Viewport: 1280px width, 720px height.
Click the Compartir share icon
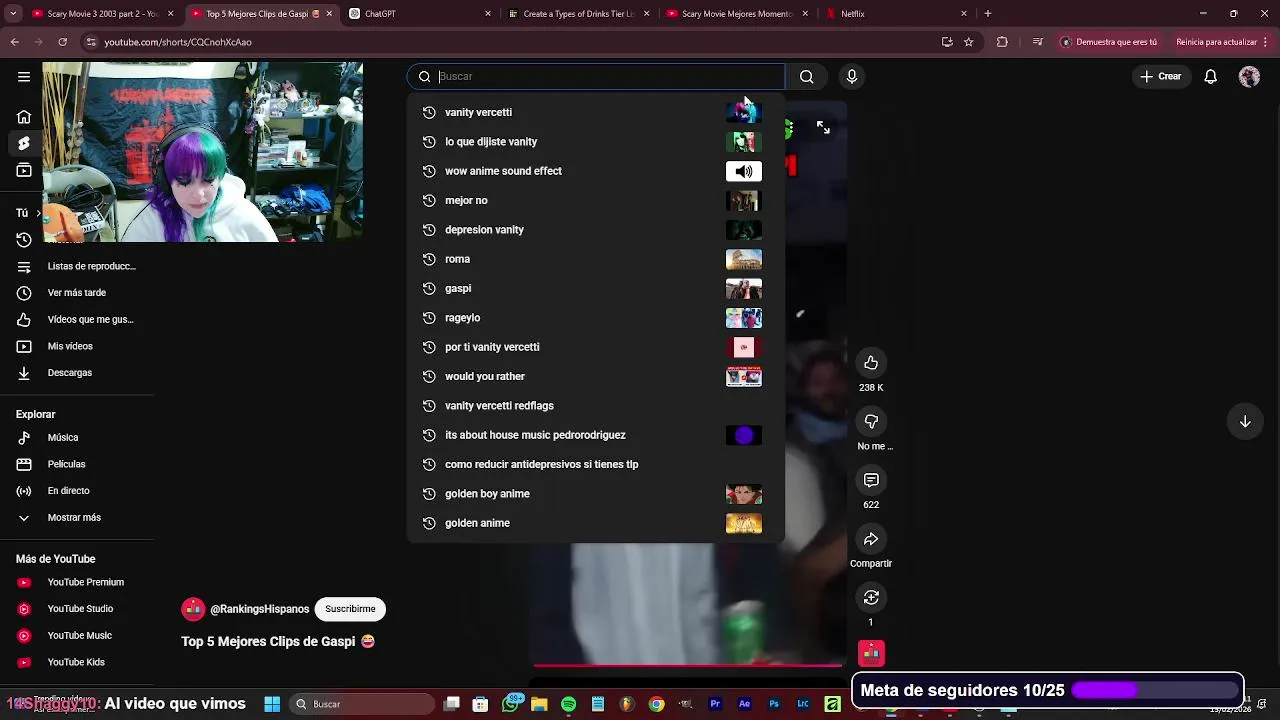click(871, 539)
